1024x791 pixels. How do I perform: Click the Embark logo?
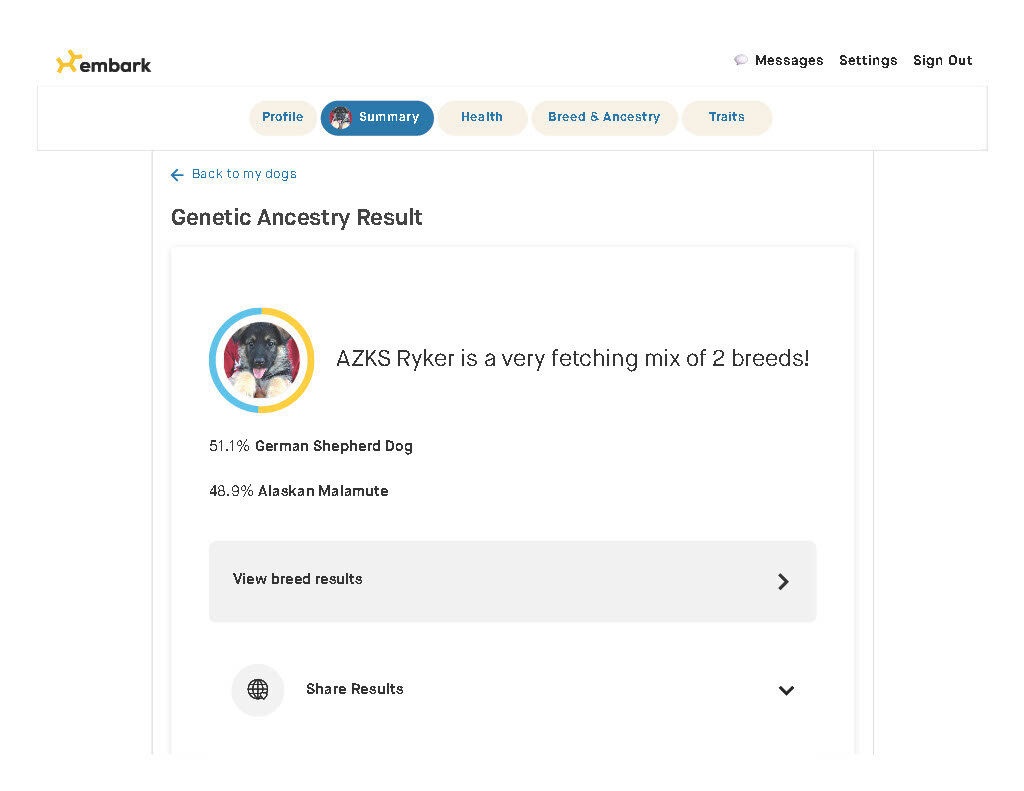(103, 63)
